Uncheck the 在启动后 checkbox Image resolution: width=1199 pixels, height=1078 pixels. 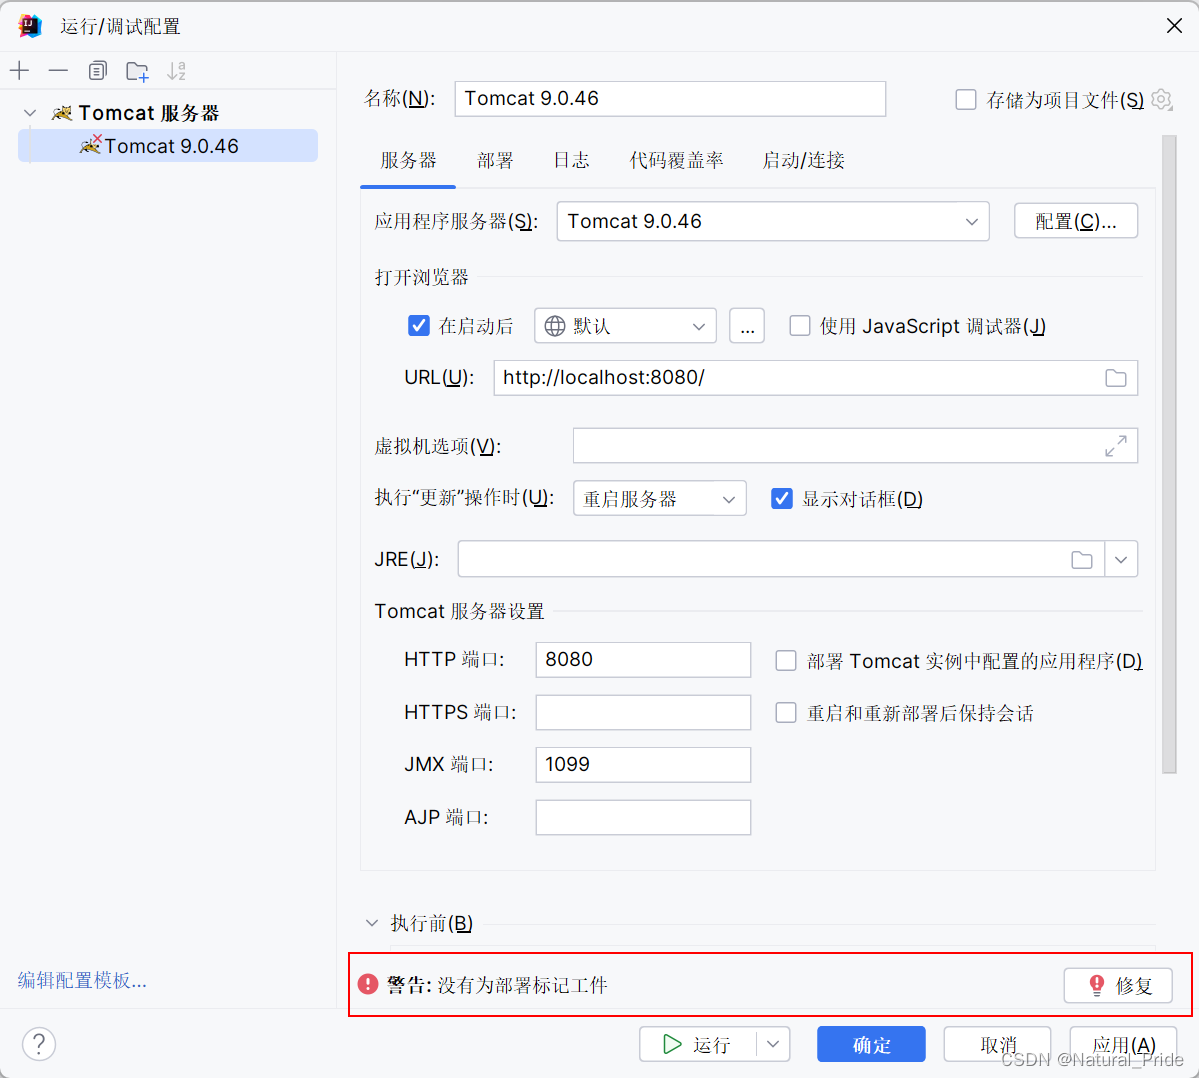pyautogui.click(x=418, y=326)
